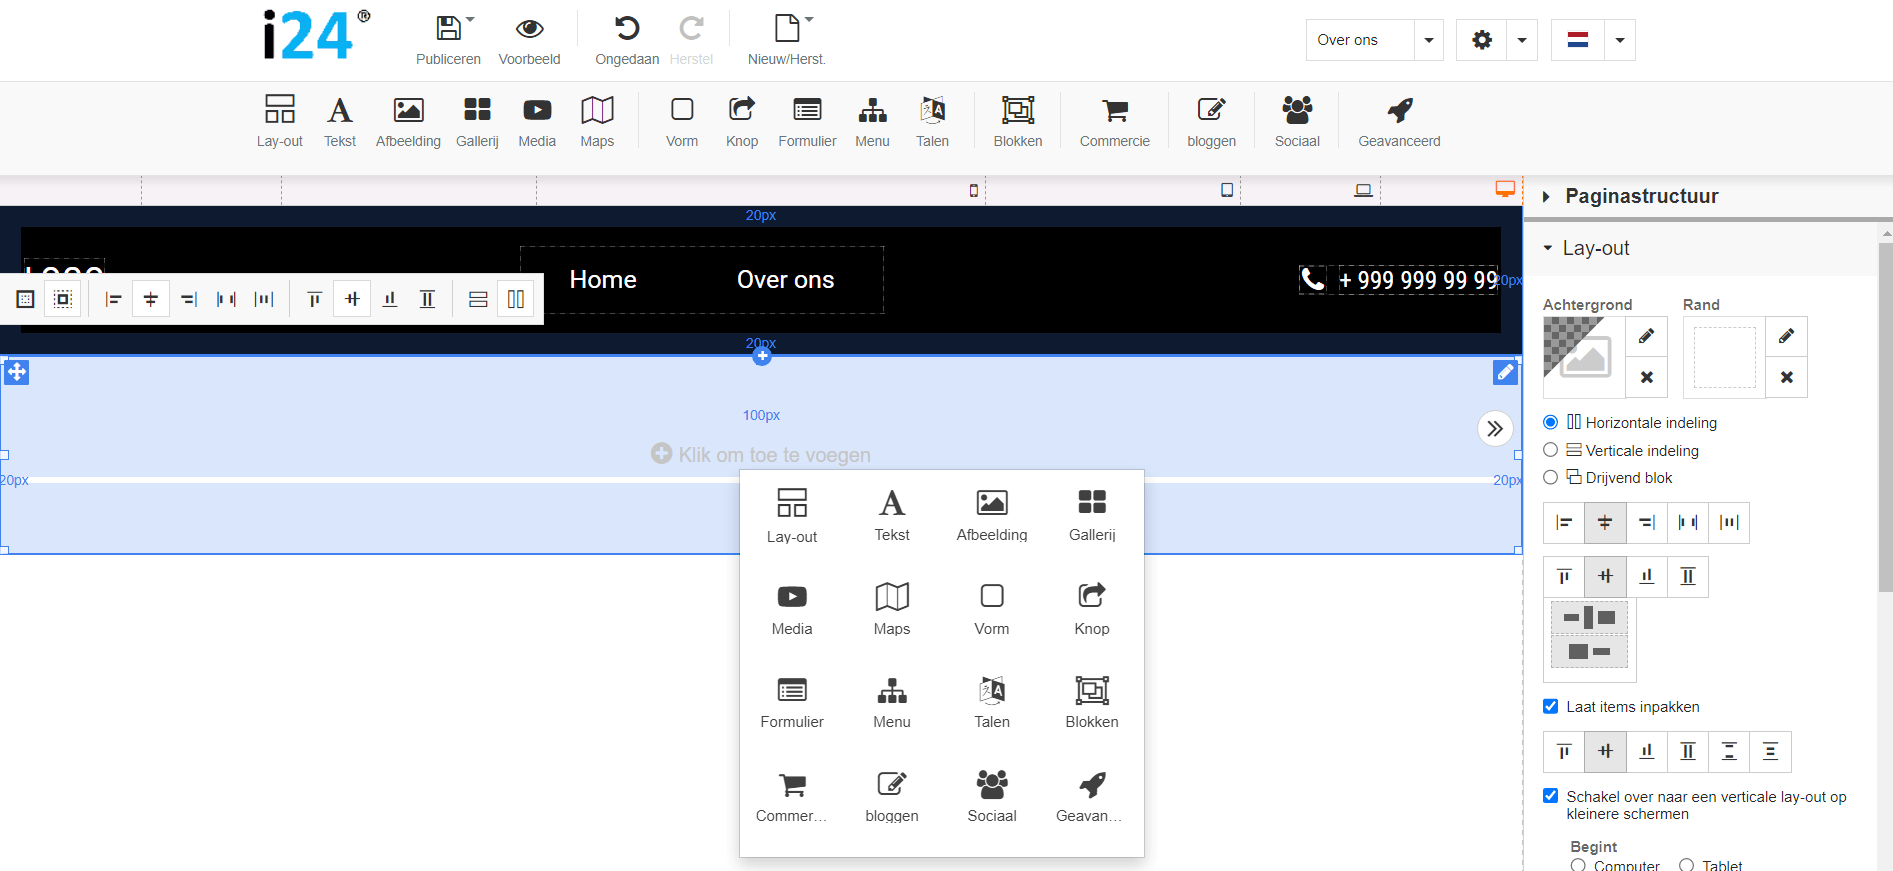Open Geavanceerd rocket tool in ribbon
The height and width of the screenshot is (871, 1893).
[1399, 122]
